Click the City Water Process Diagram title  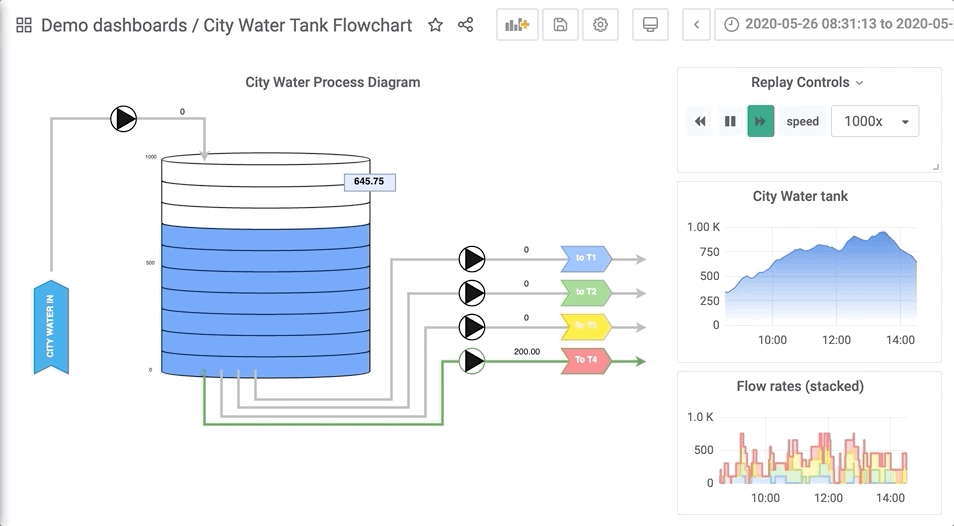(333, 82)
